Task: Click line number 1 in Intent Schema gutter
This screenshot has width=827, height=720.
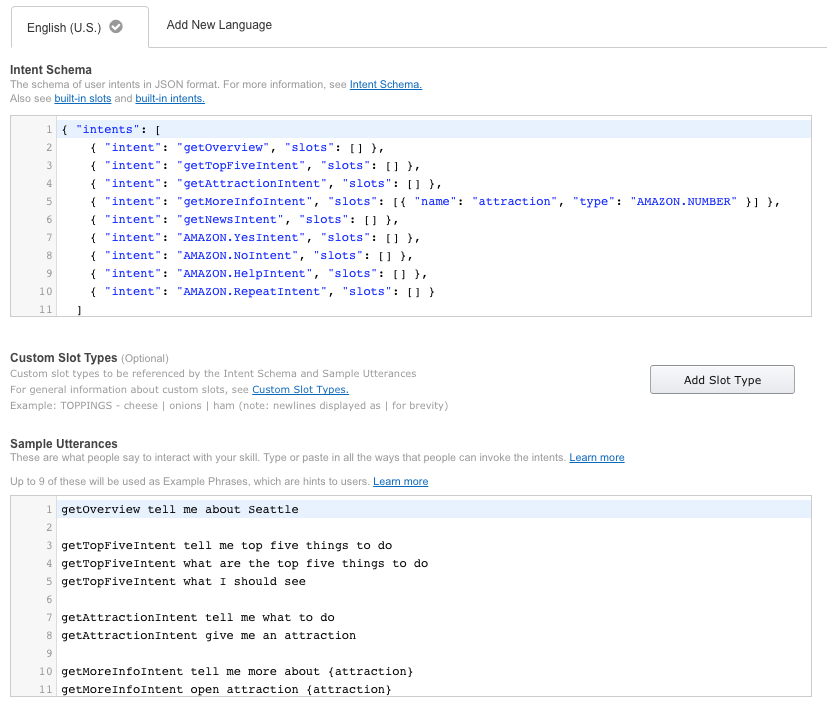Action: click(x=48, y=130)
